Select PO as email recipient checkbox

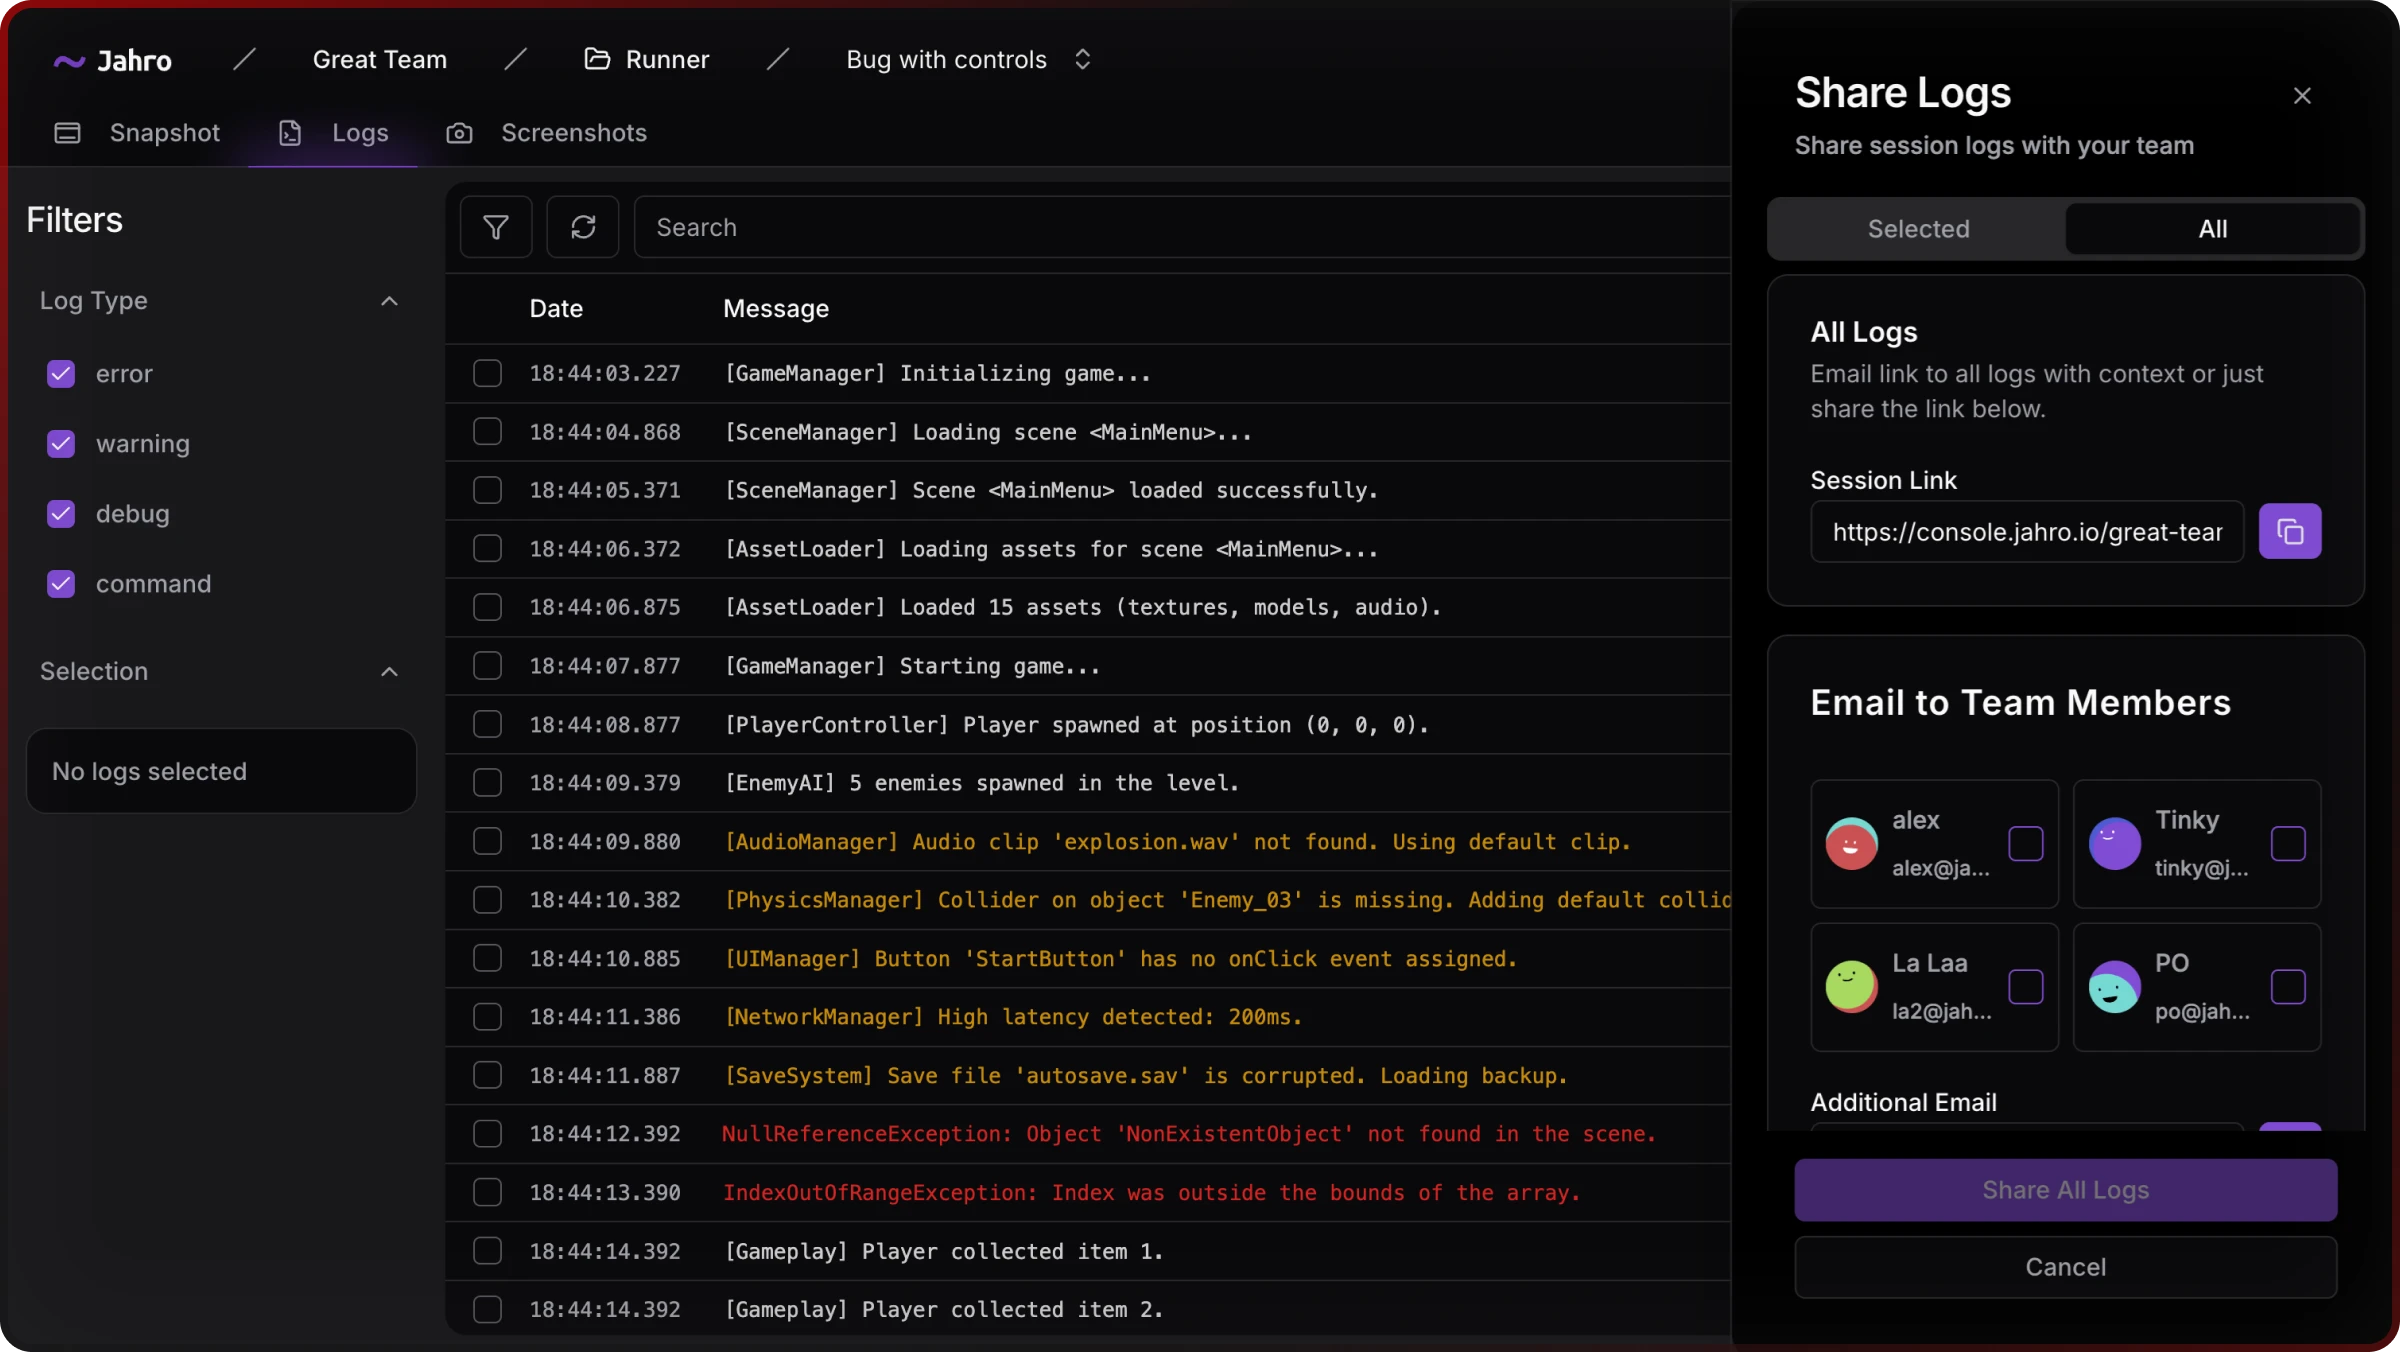pos(2288,987)
